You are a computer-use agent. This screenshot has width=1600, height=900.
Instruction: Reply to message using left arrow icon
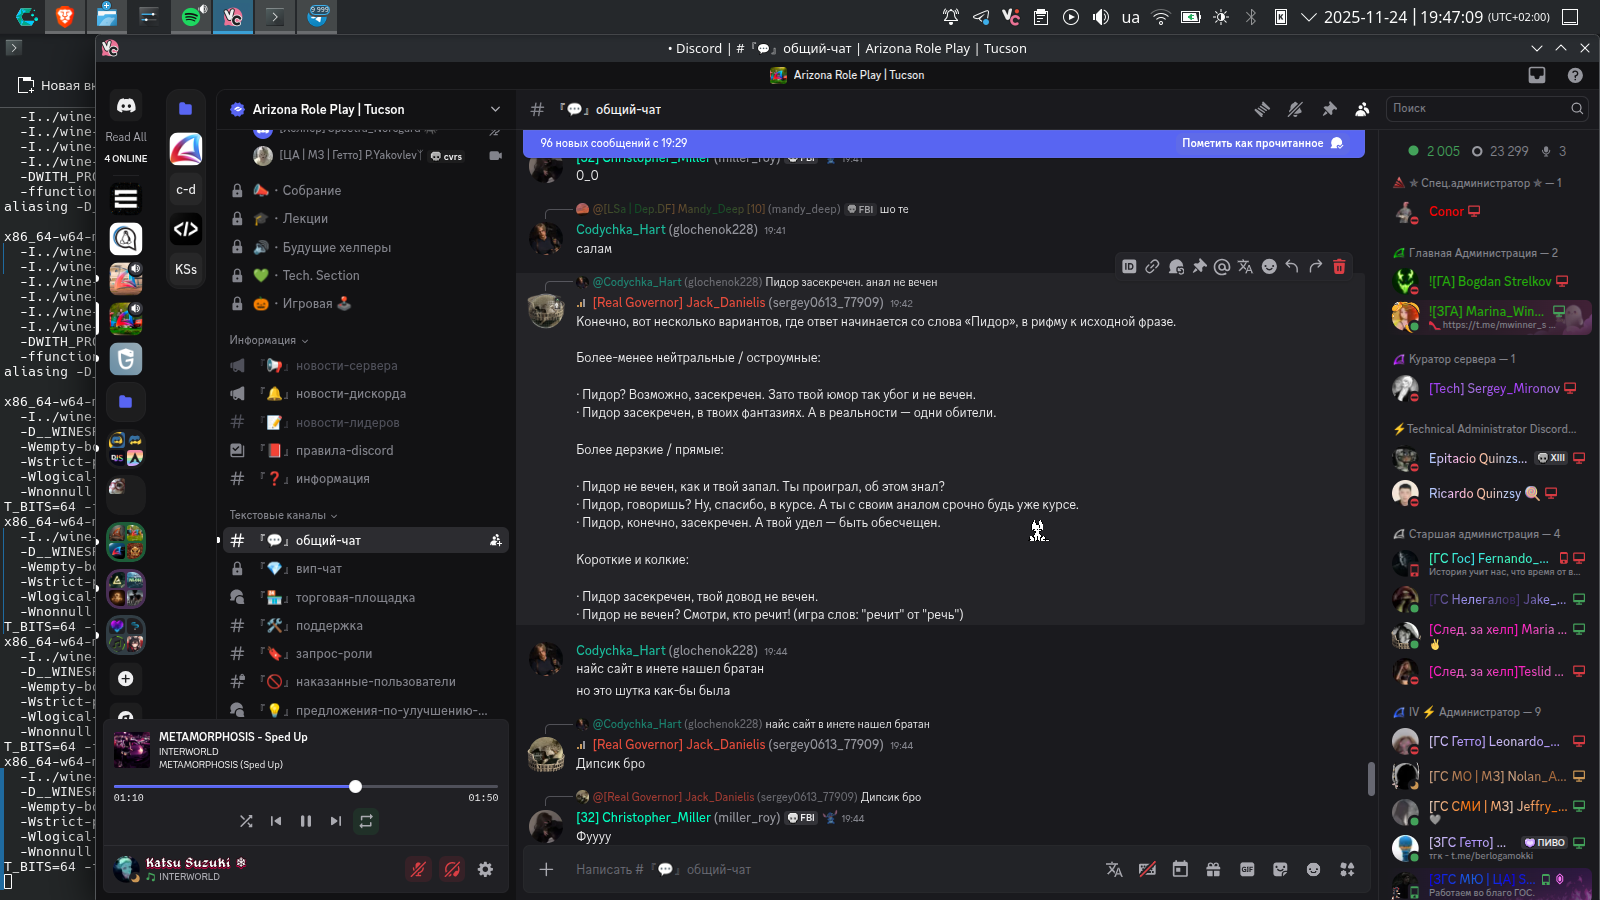pos(1292,266)
